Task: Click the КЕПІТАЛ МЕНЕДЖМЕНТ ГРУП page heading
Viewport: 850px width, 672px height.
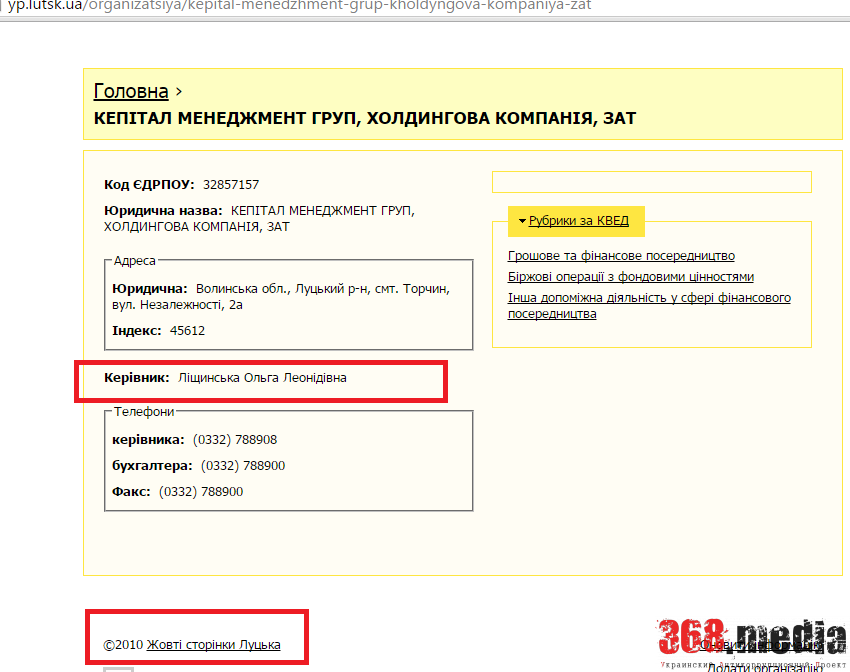Action: (x=364, y=119)
